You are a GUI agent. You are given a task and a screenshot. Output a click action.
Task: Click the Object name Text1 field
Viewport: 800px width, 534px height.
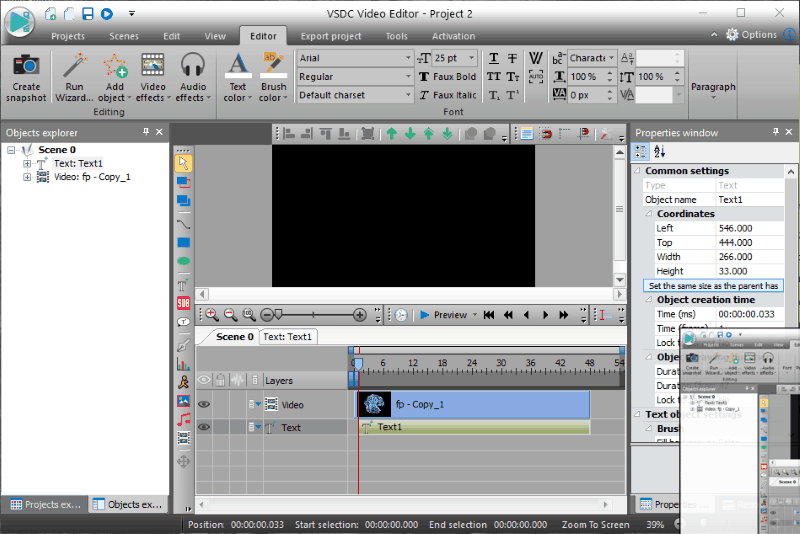(x=749, y=199)
